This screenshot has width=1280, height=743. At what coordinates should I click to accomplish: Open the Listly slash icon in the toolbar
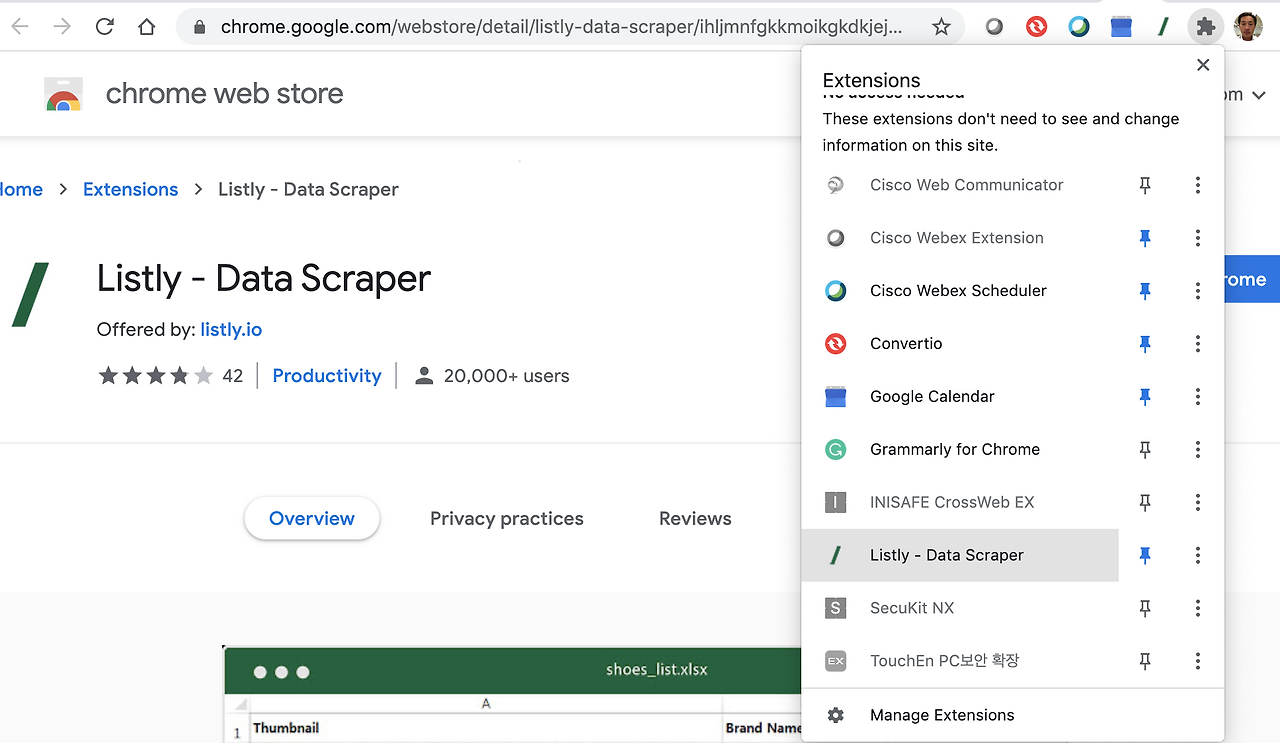(1163, 27)
